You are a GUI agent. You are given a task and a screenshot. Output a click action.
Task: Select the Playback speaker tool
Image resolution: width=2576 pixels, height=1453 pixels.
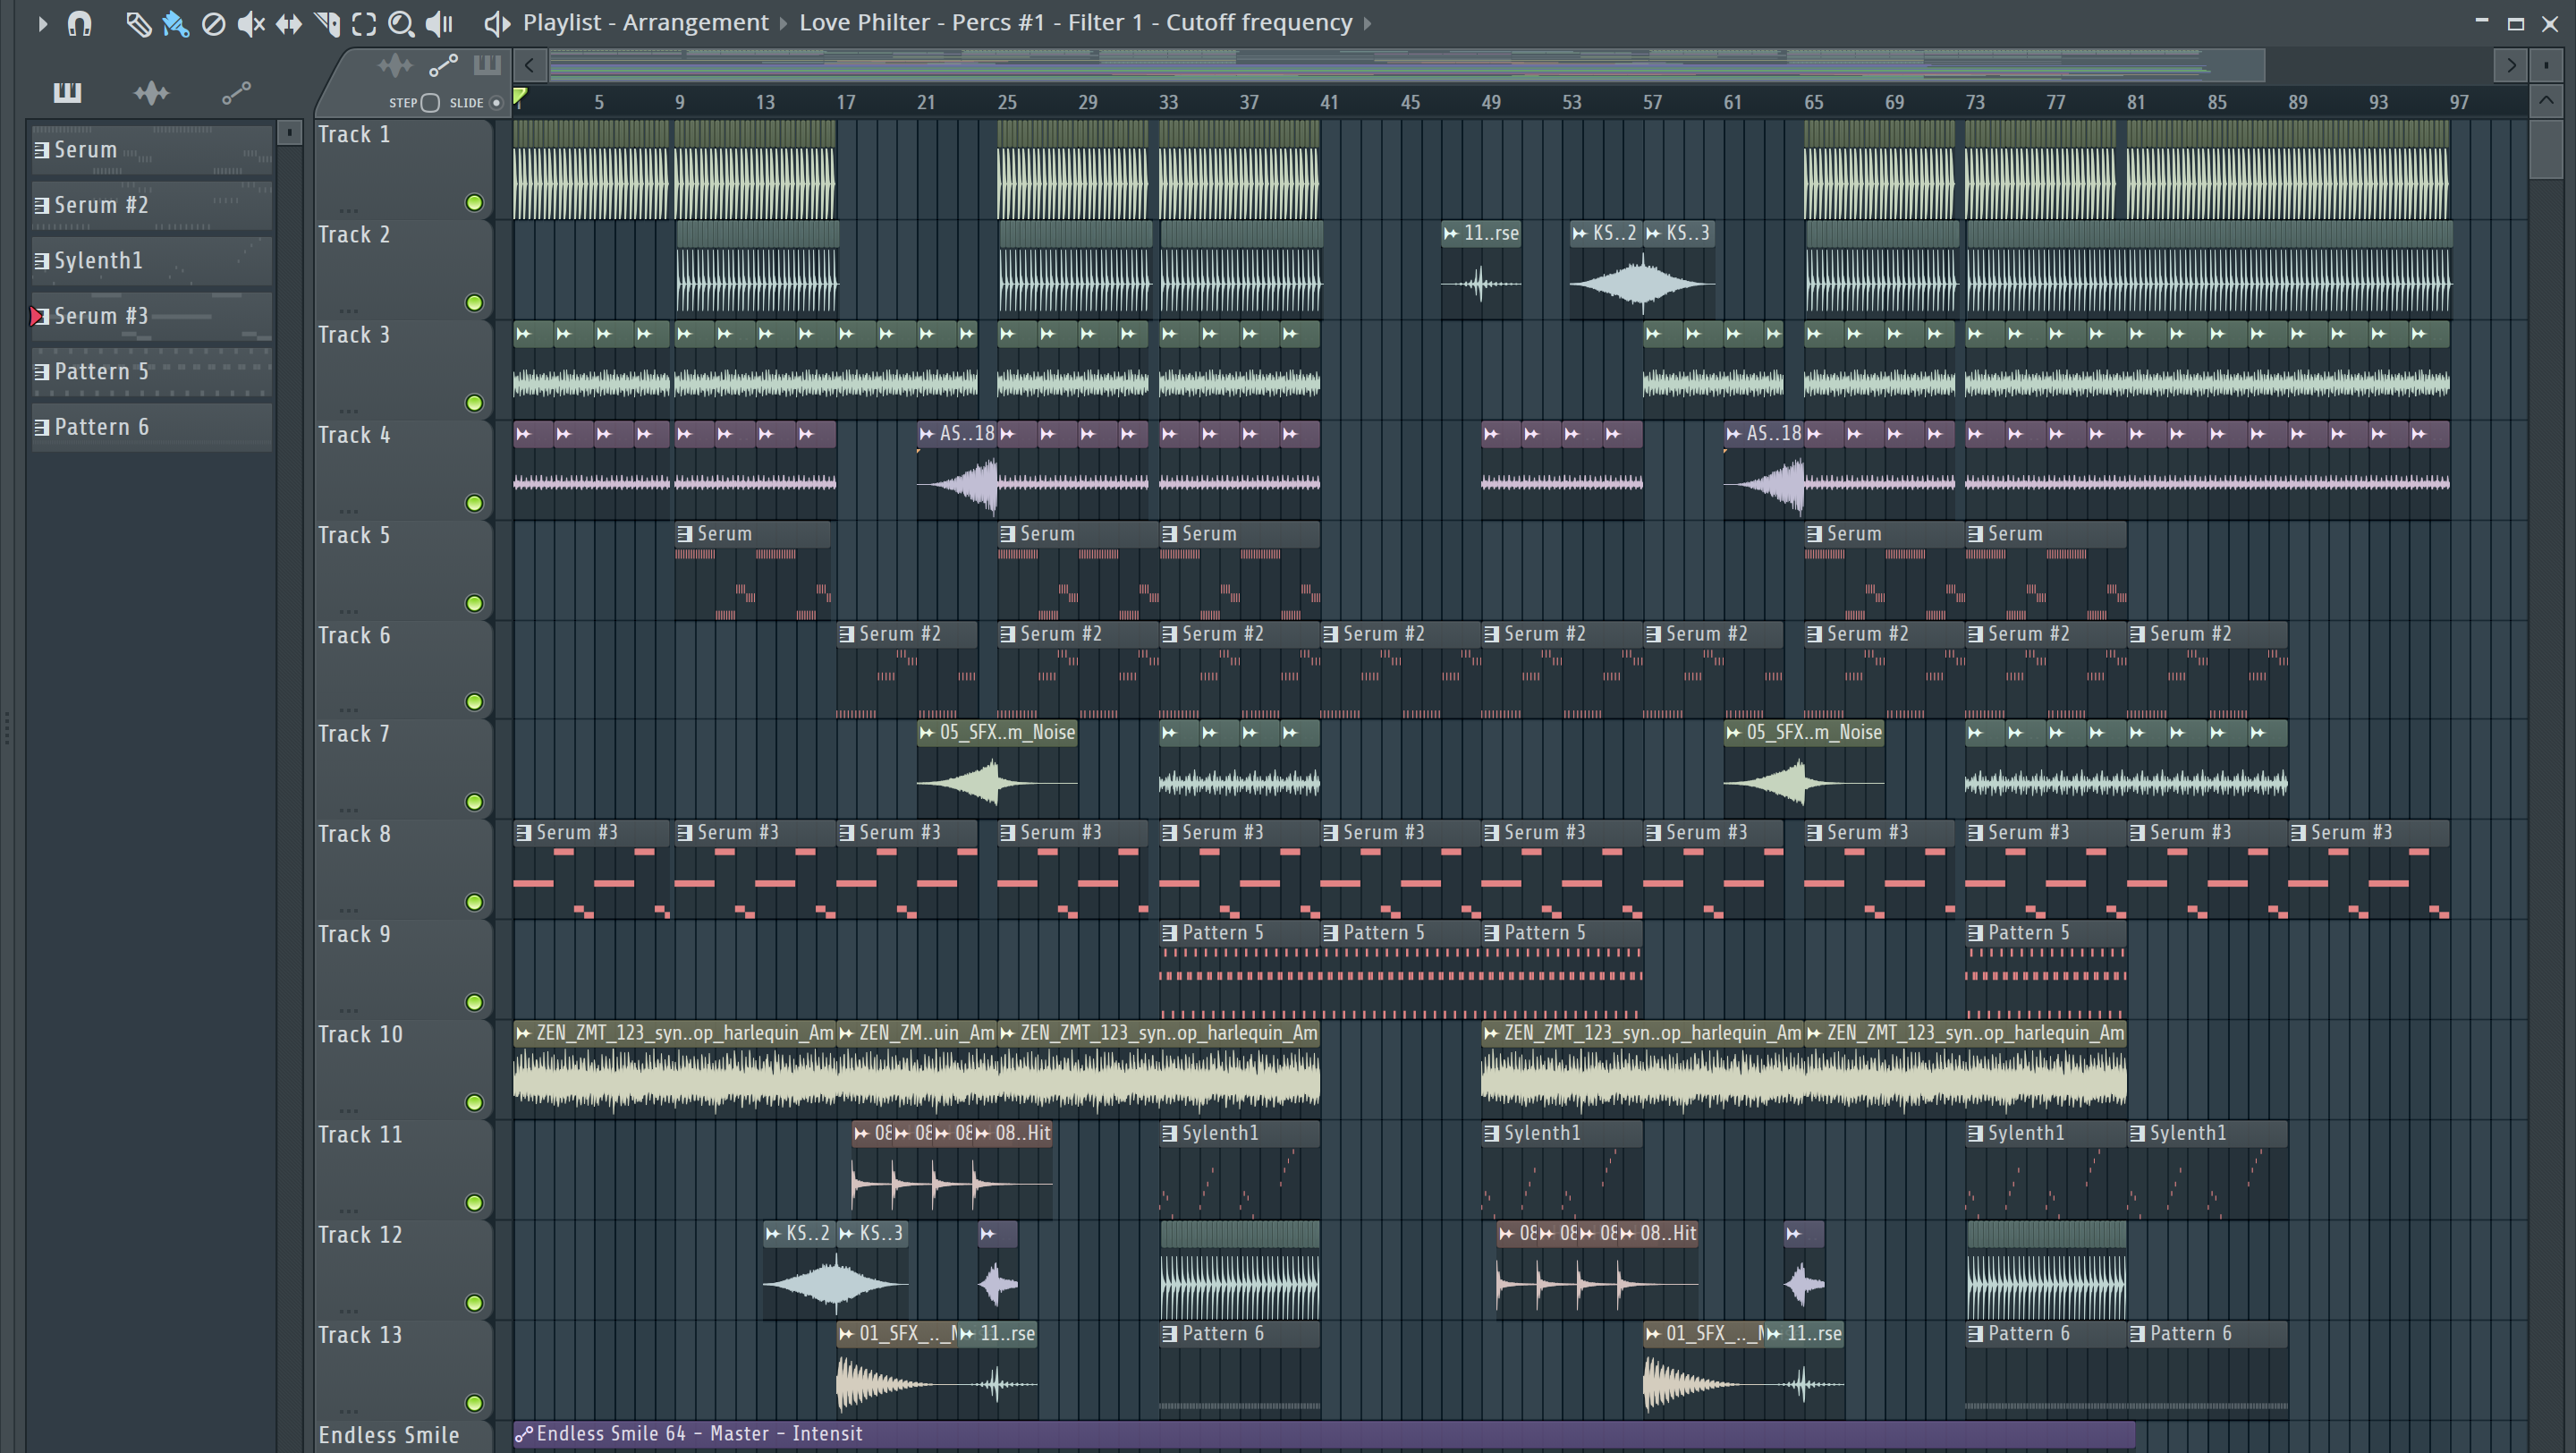pos(439,23)
